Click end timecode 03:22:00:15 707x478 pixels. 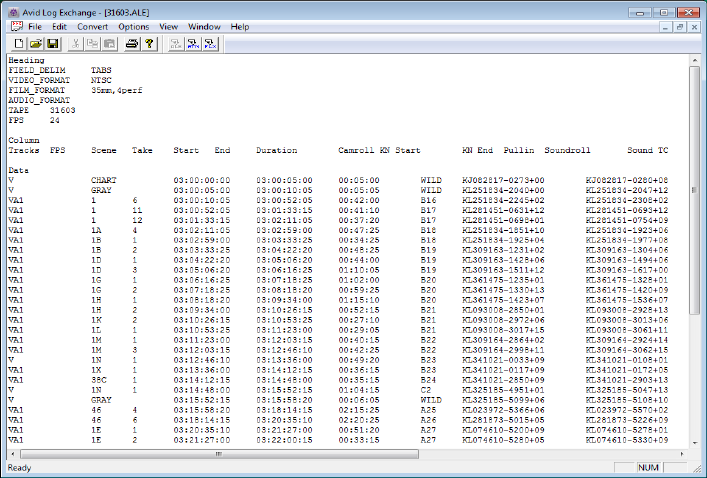click(x=284, y=440)
